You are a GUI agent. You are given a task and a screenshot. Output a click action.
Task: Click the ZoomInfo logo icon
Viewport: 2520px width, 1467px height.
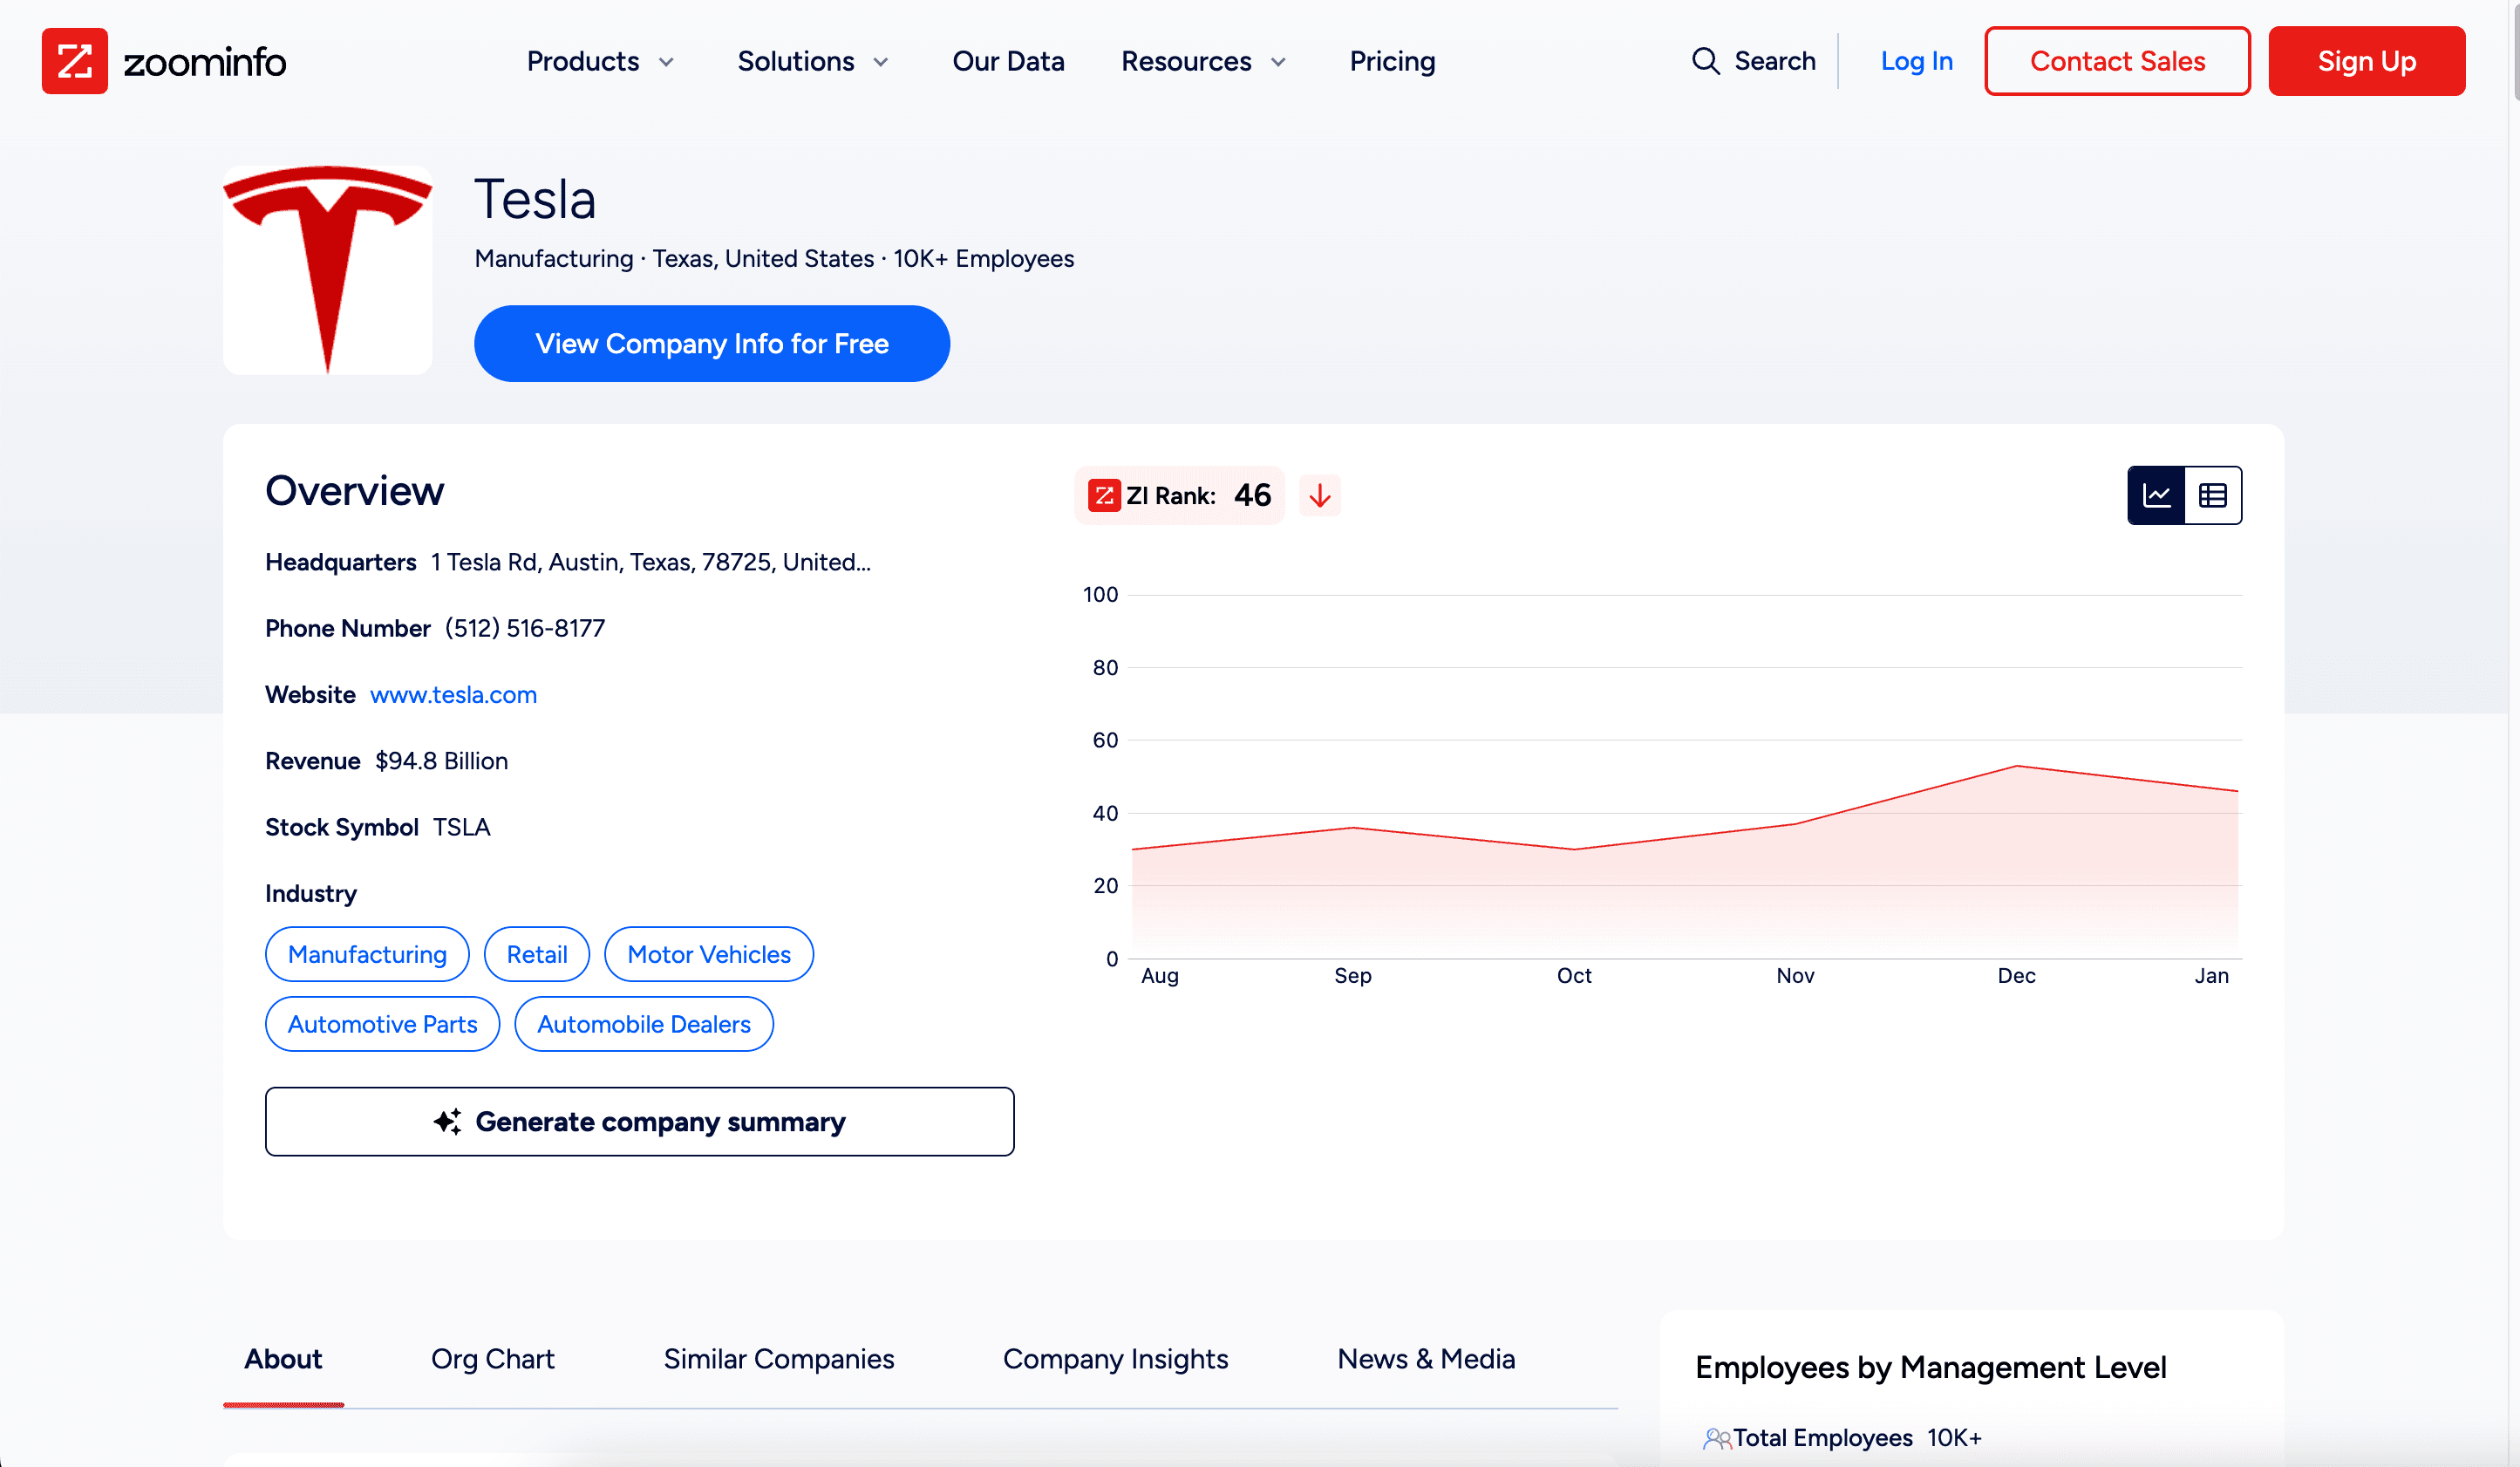click(74, 61)
